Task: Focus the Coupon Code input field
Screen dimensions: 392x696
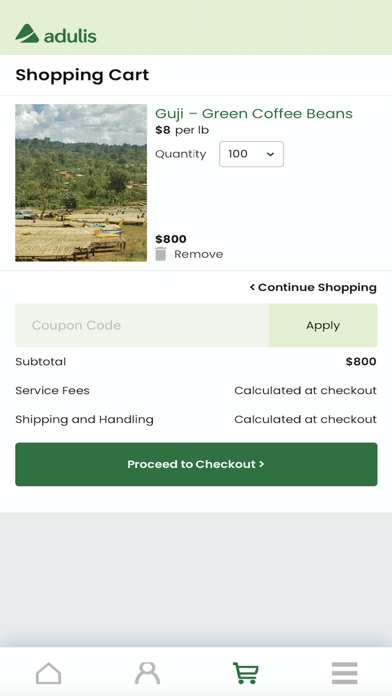Action: (x=142, y=325)
